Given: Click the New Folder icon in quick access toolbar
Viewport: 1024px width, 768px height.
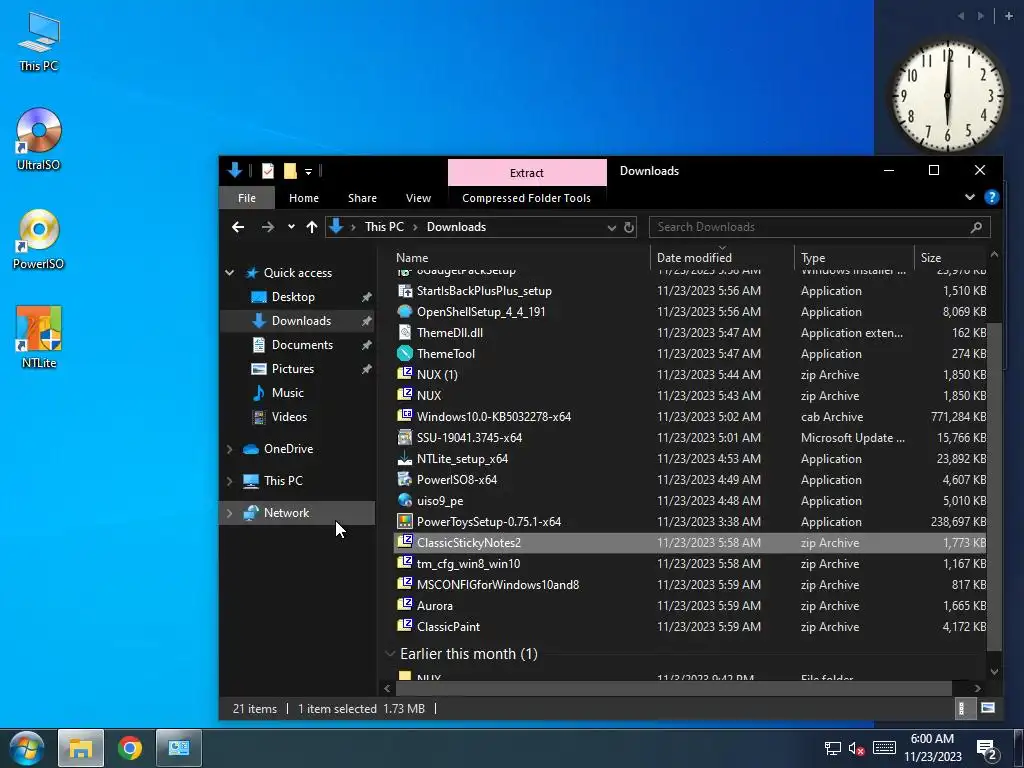Looking at the screenshot, I should pyautogui.click(x=290, y=171).
